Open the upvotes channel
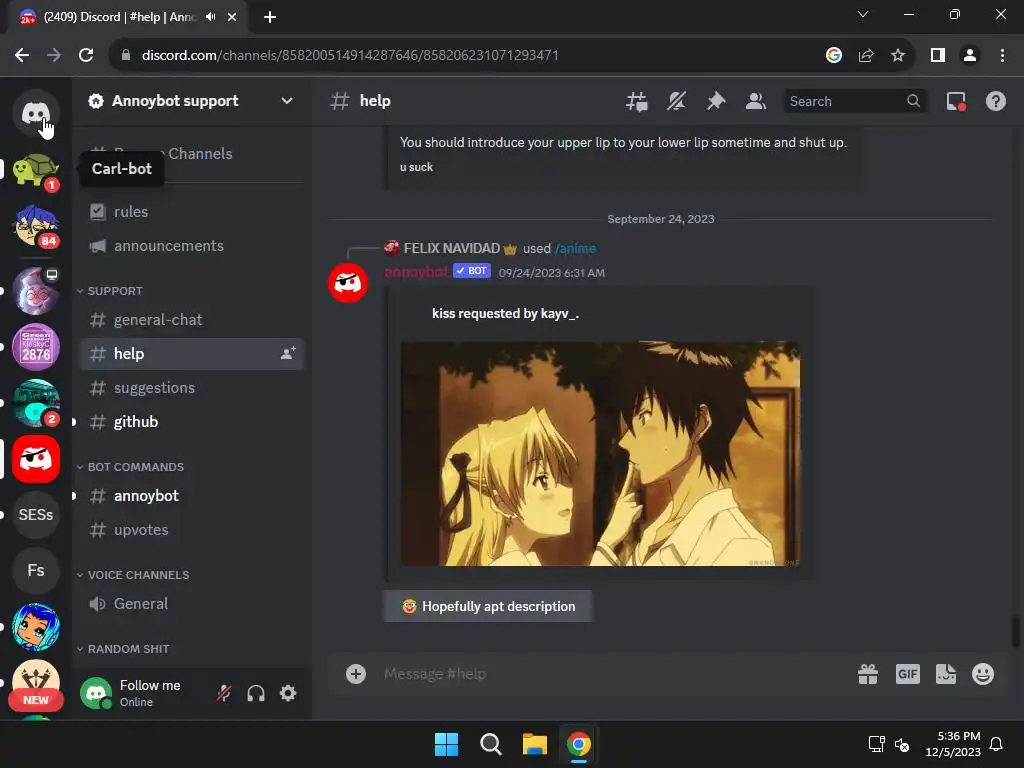Screen dimensions: 1024x768 click(192, 530)
